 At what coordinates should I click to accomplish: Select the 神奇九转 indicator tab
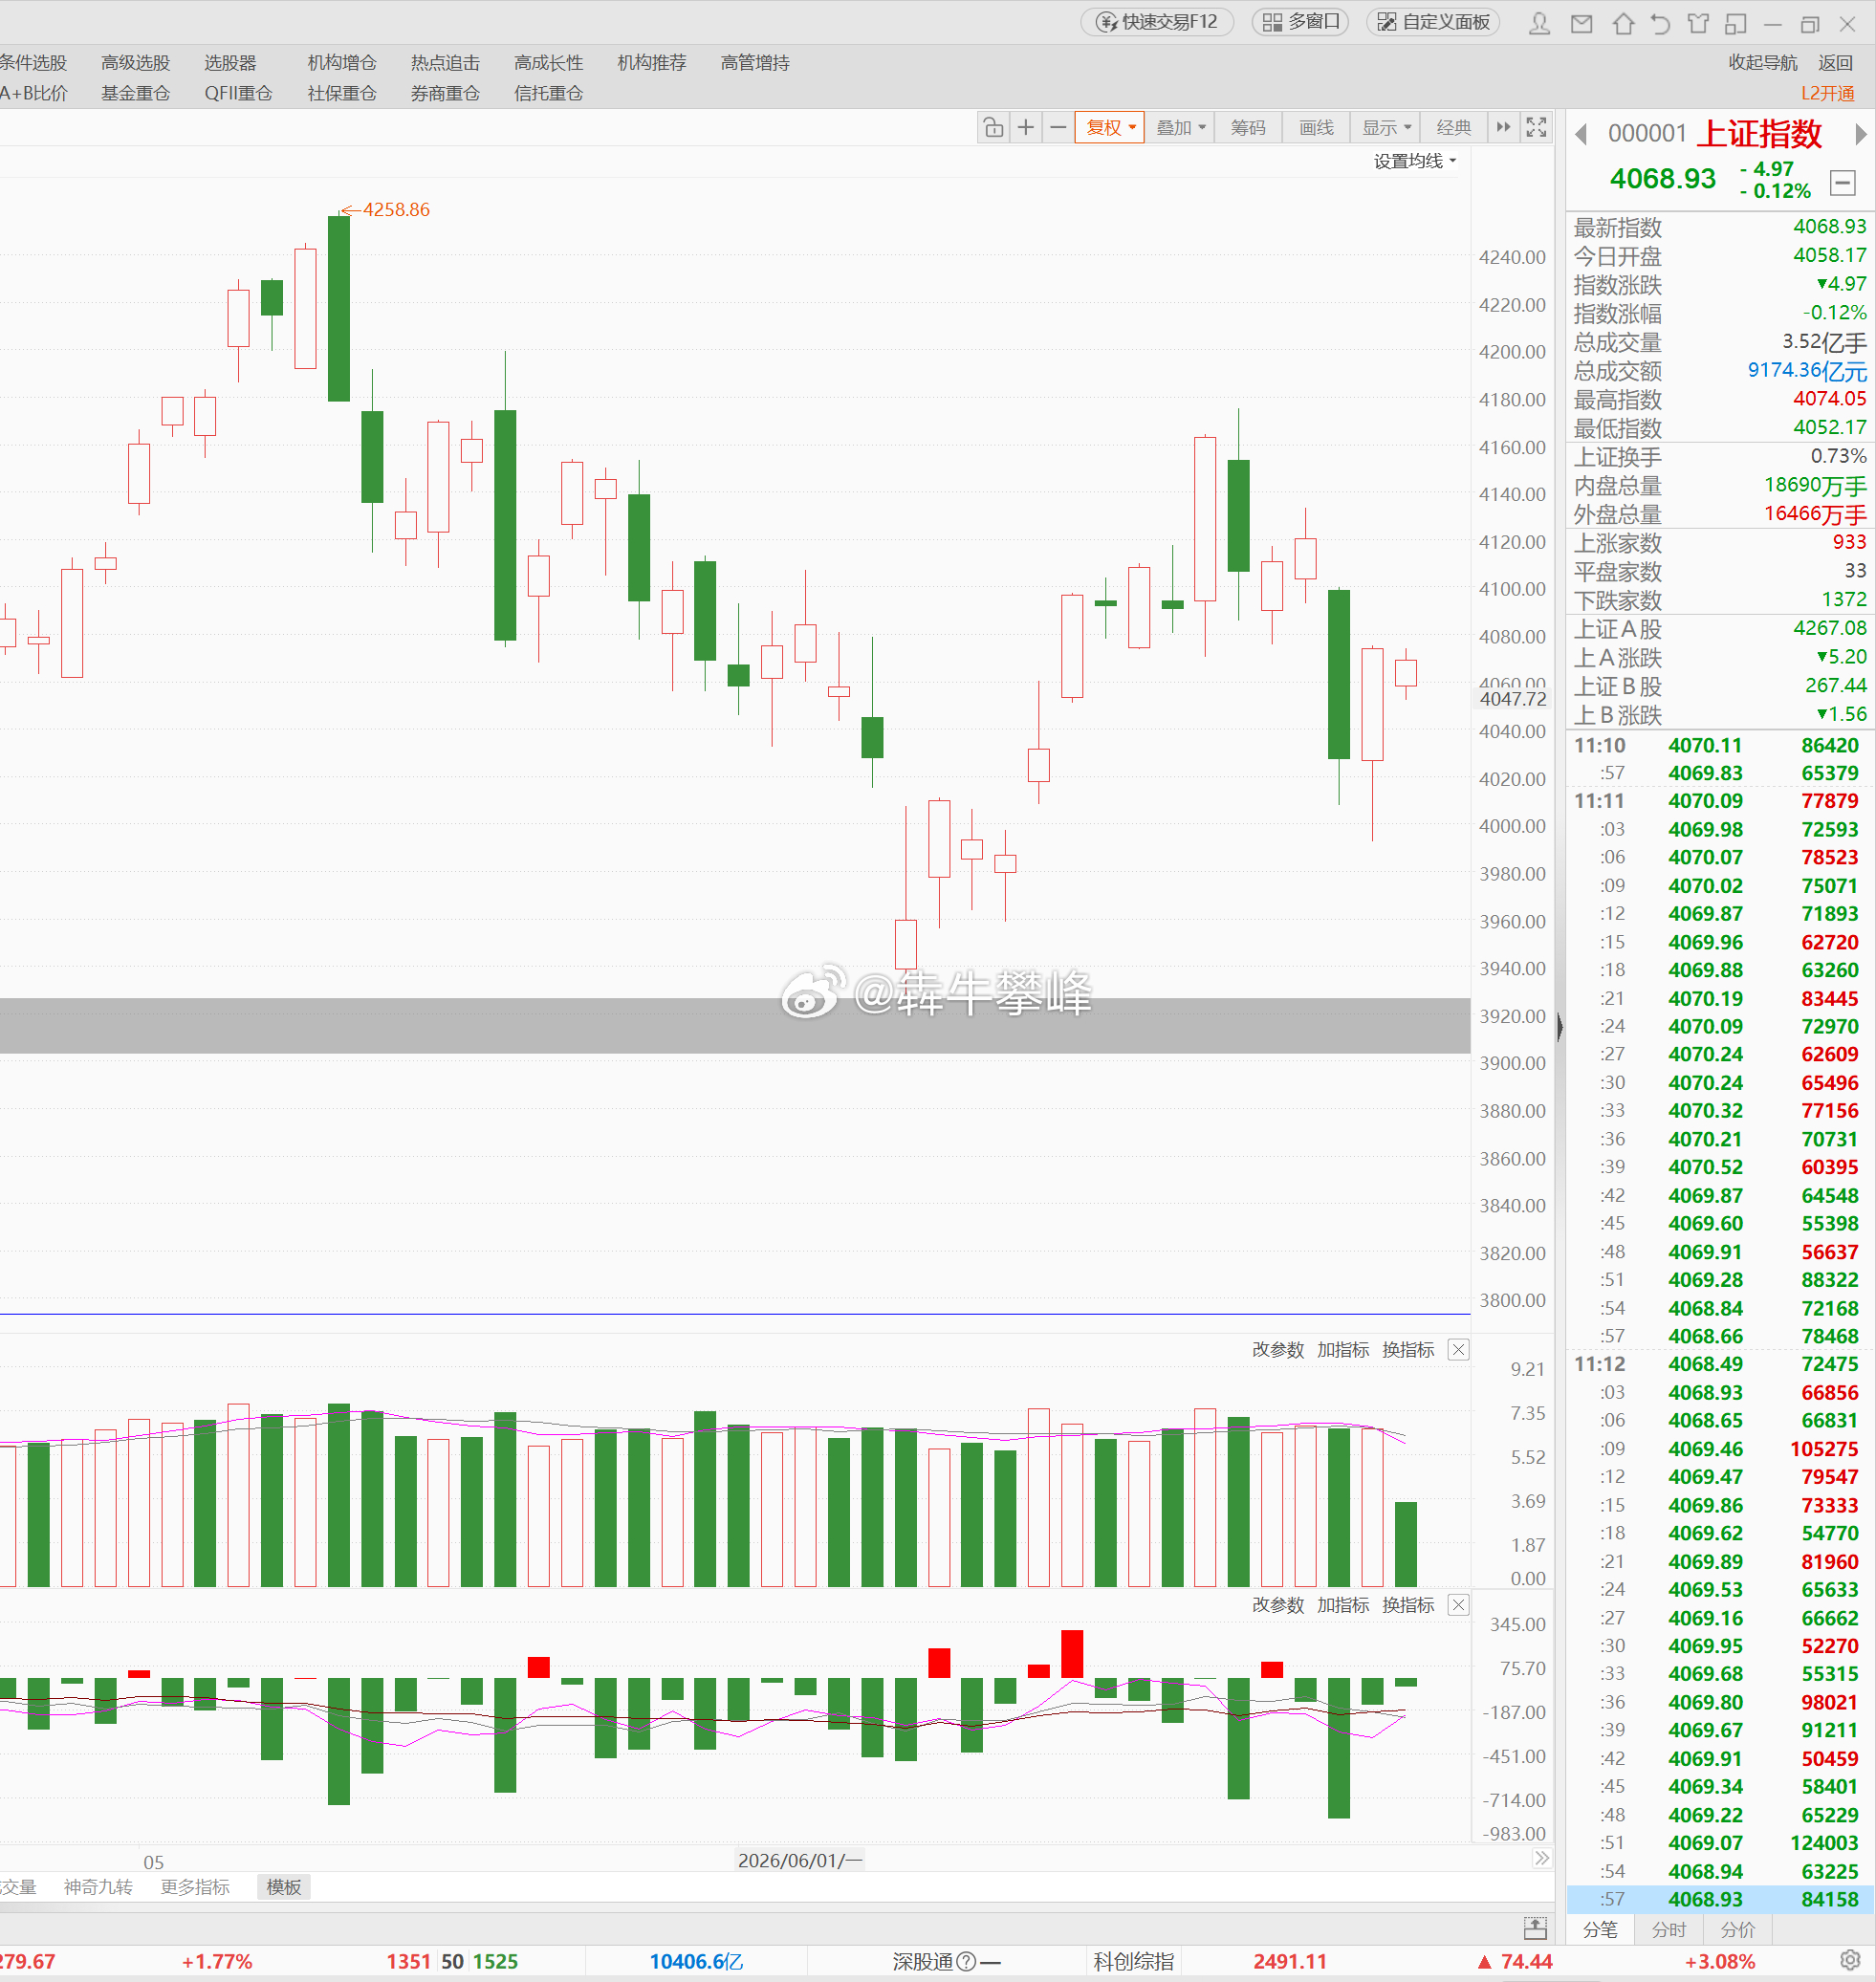[98, 1887]
